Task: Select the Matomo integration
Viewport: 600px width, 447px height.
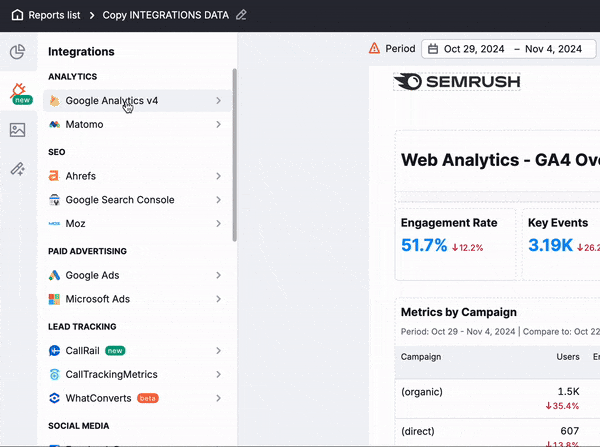Action: click(137, 124)
